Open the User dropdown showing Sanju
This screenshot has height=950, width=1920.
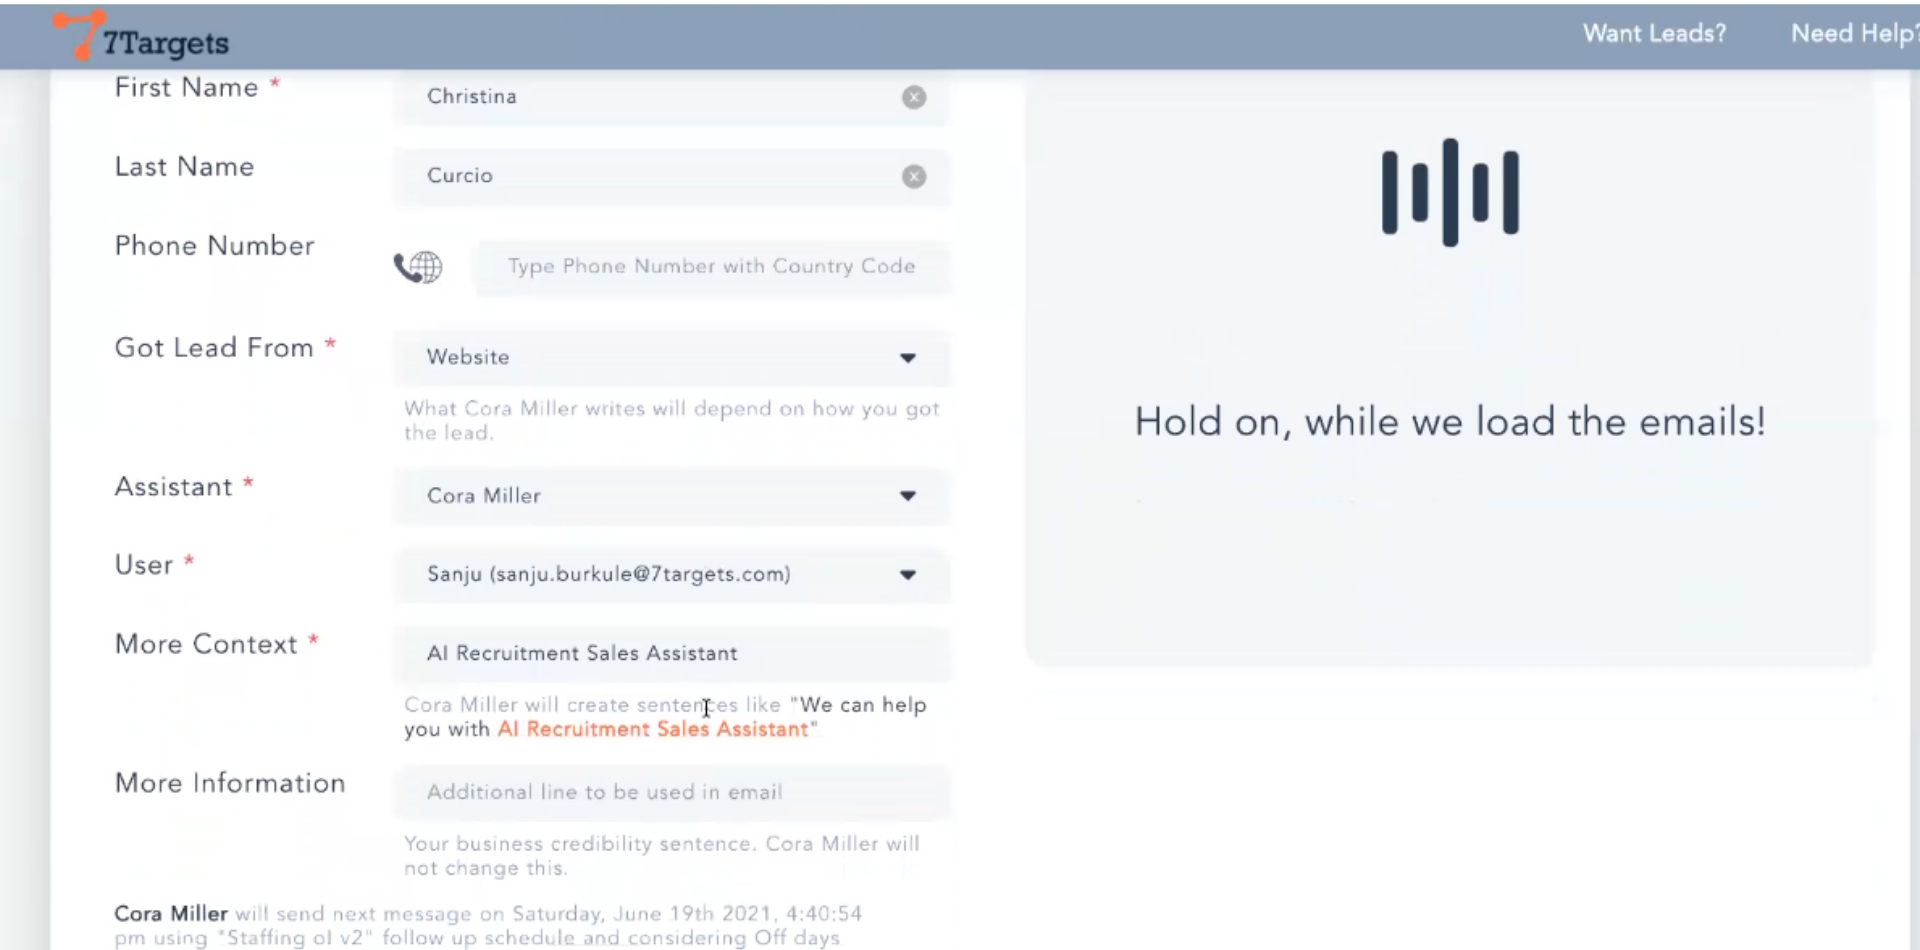[907, 575]
